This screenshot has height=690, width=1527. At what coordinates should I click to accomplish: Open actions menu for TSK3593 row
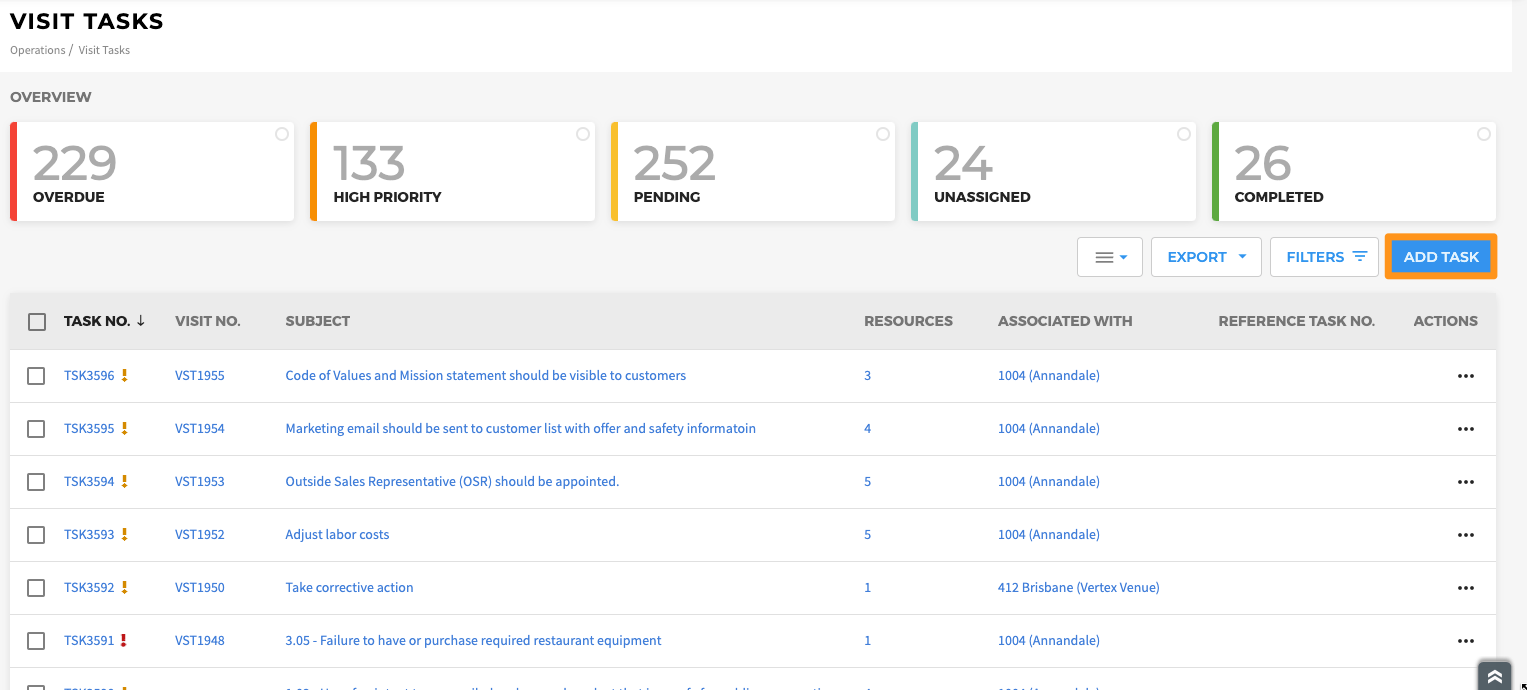(1466, 535)
